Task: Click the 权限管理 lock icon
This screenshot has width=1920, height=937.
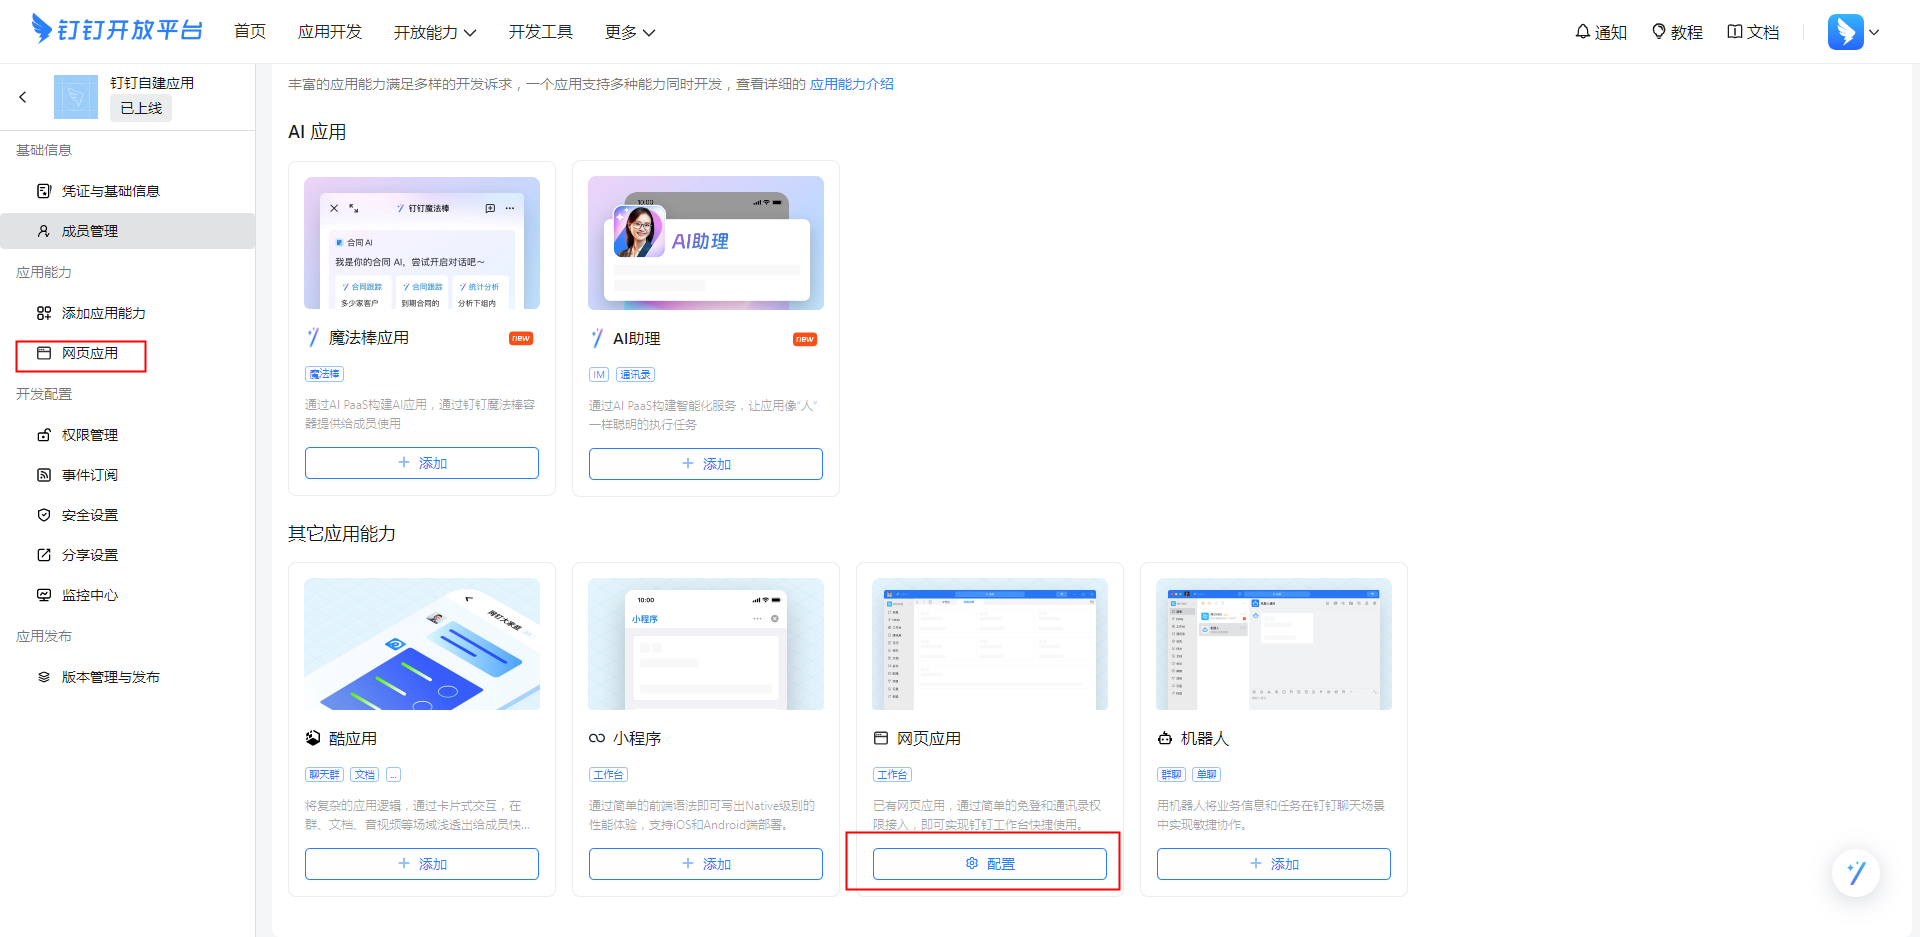Action: [44, 435]
